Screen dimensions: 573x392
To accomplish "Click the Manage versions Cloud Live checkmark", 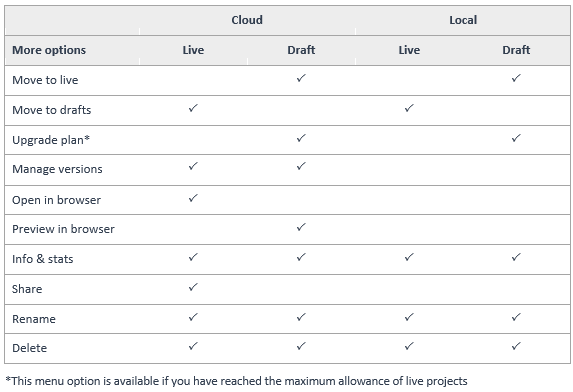I will (193, 167).
